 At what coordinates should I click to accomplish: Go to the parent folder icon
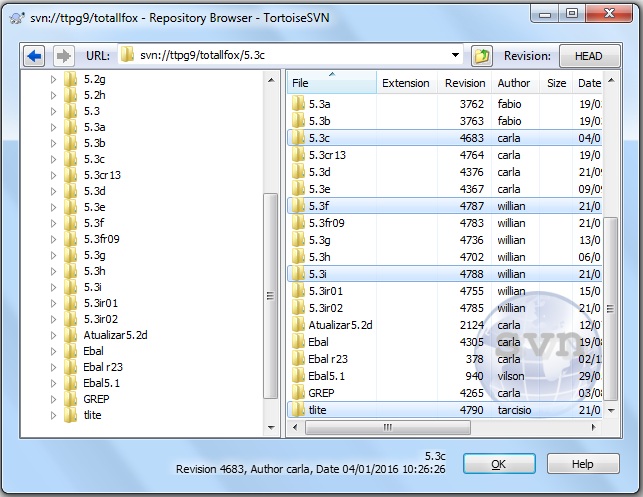pos(482,56)
